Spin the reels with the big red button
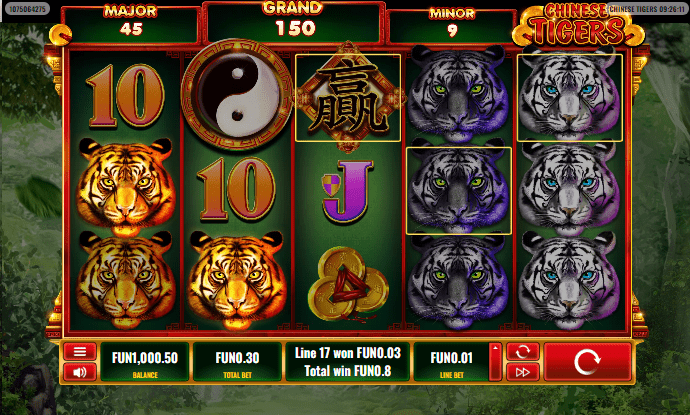This screenshot has height=415, width=690. tap(587, 362)
